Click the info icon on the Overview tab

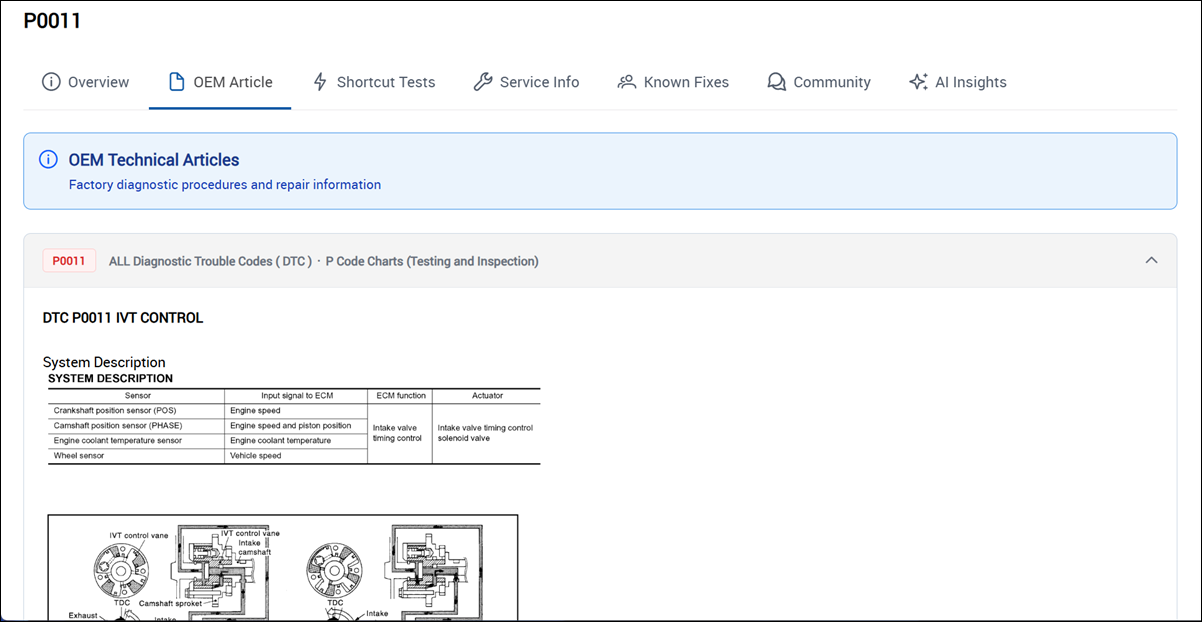tap(51, 82)
